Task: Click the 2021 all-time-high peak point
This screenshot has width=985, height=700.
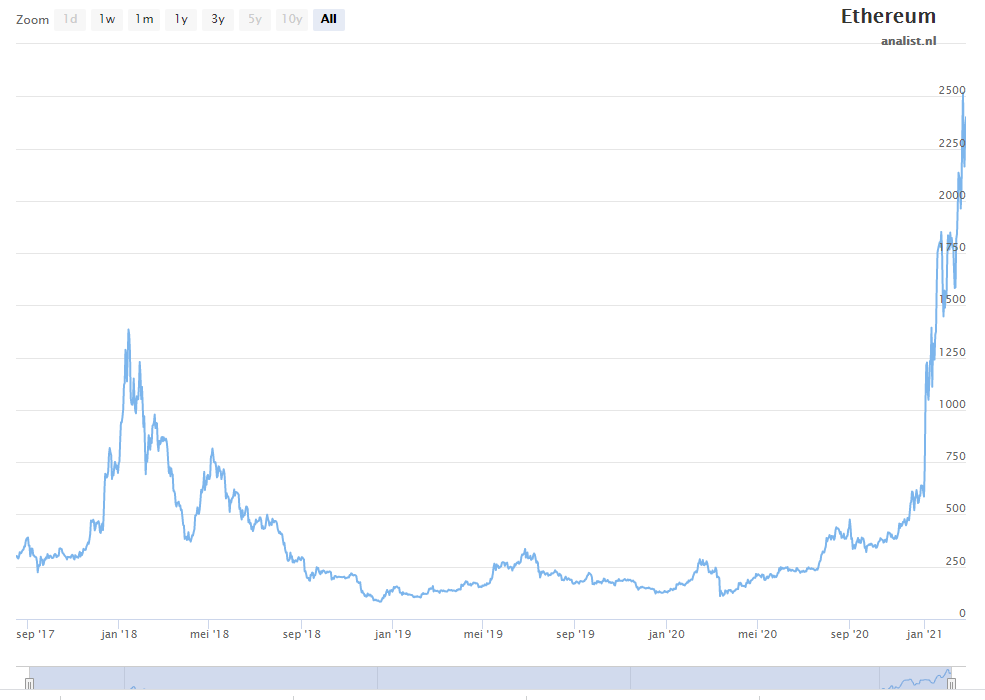Action: [x=963, y=94]
